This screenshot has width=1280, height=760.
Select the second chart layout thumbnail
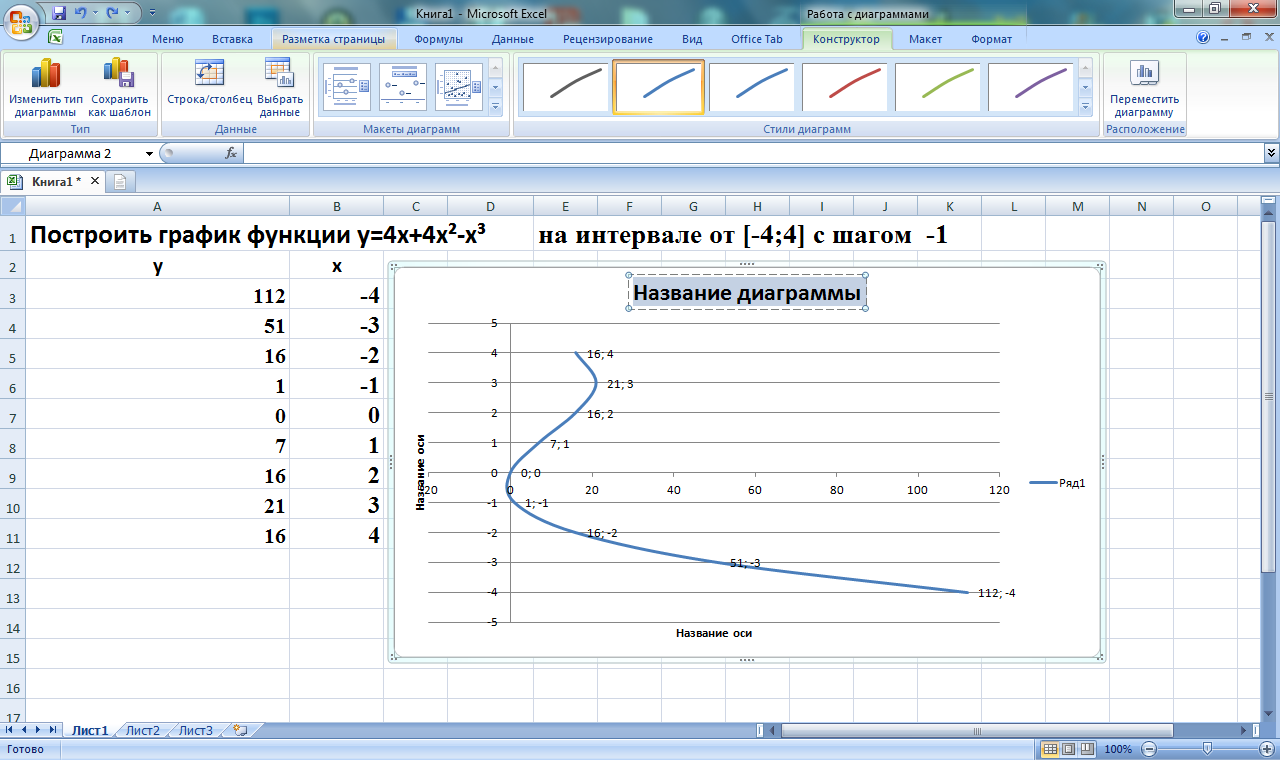(403, 88)
